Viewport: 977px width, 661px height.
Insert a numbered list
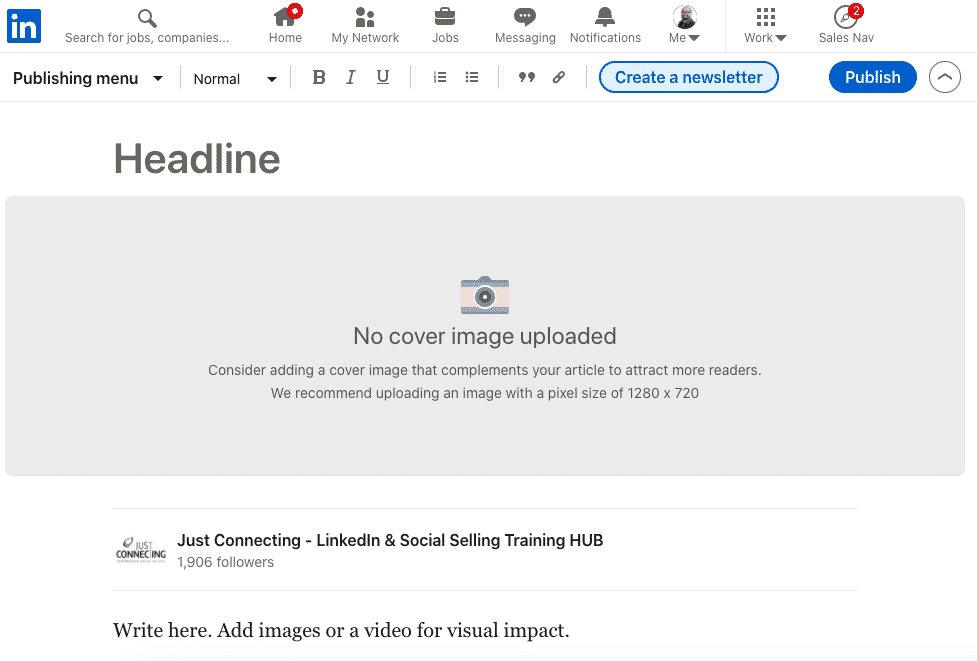[440, 78]
